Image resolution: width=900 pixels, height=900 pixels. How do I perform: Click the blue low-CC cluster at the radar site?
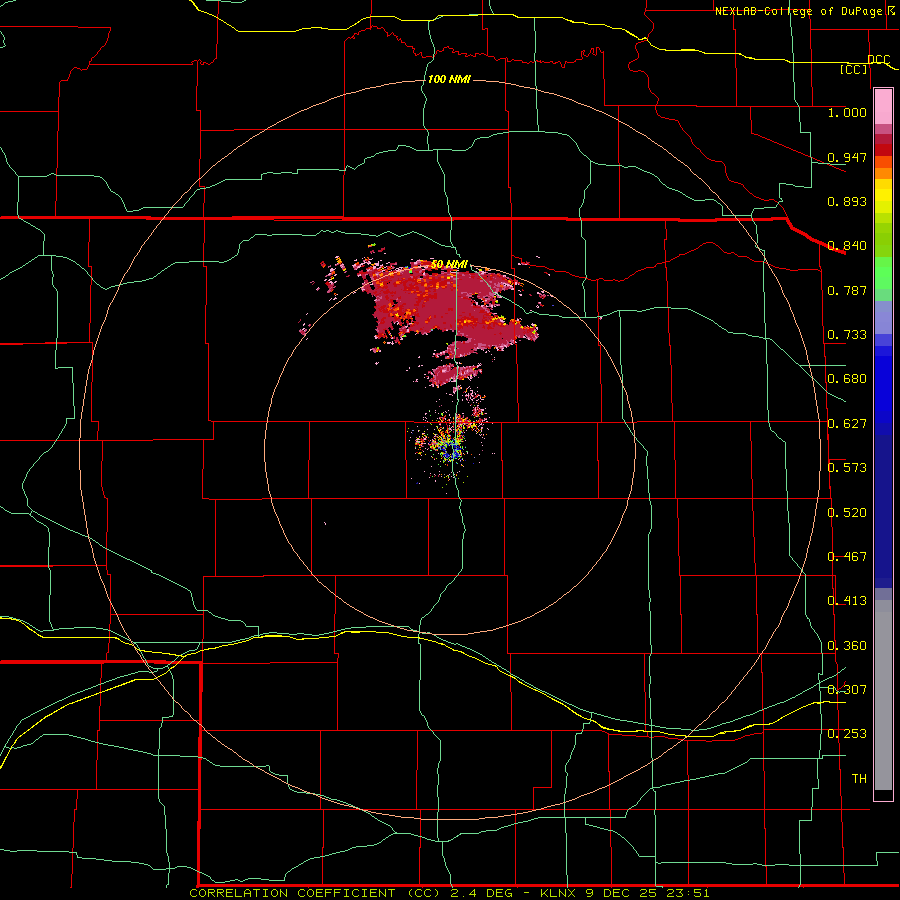tap(452, 452)
